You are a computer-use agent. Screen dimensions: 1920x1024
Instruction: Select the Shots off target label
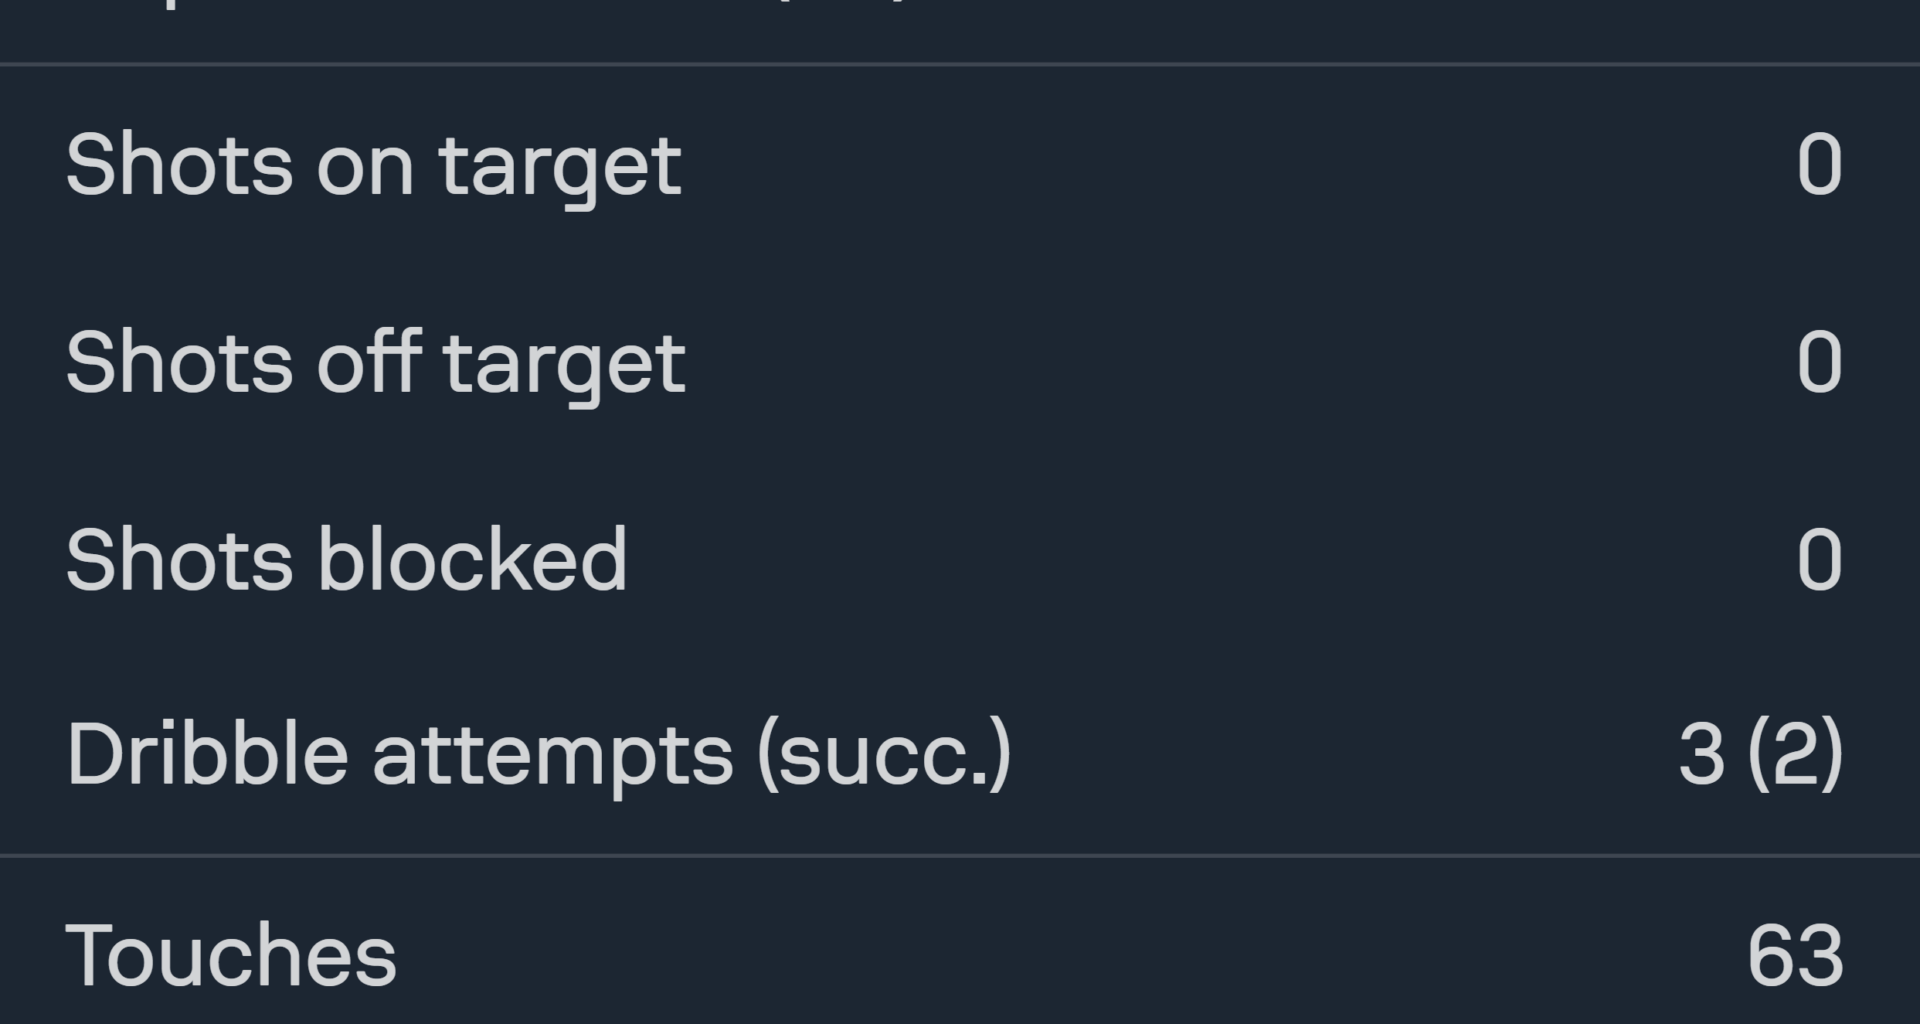[x=375, y=364]
